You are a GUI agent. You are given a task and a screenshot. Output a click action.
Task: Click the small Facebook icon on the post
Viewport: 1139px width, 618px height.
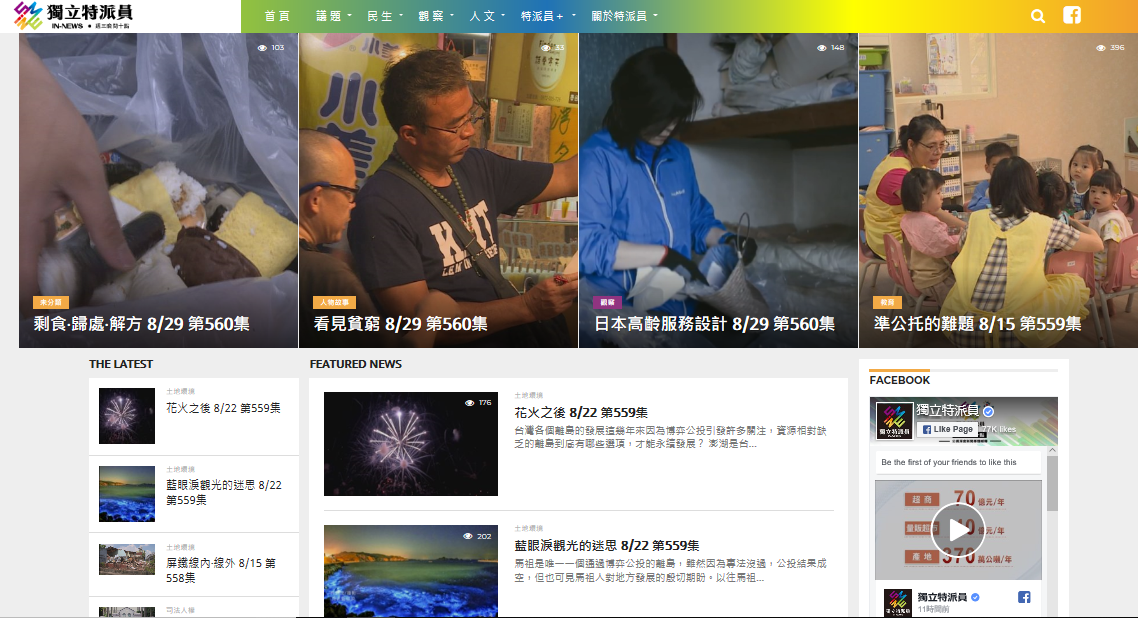(1024, 597)
